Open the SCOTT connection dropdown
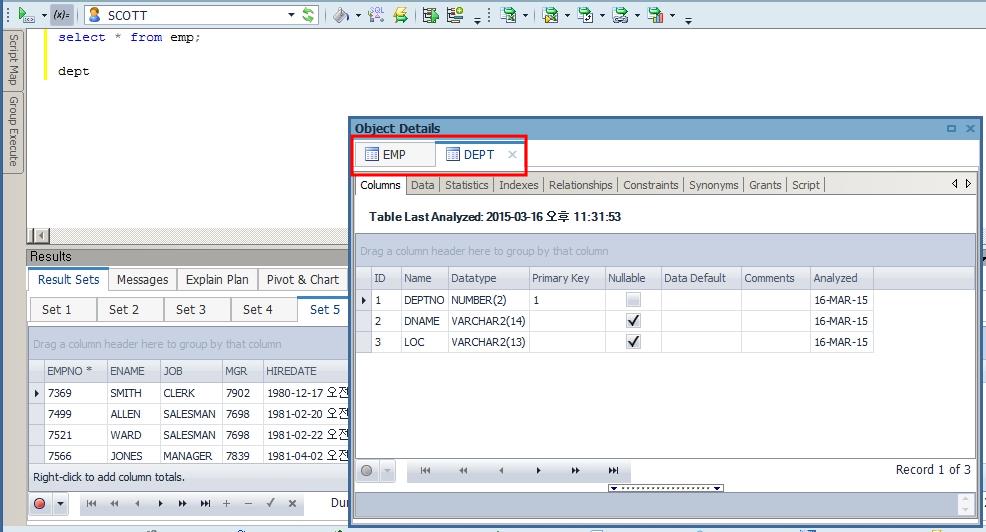 coord(291,15)
